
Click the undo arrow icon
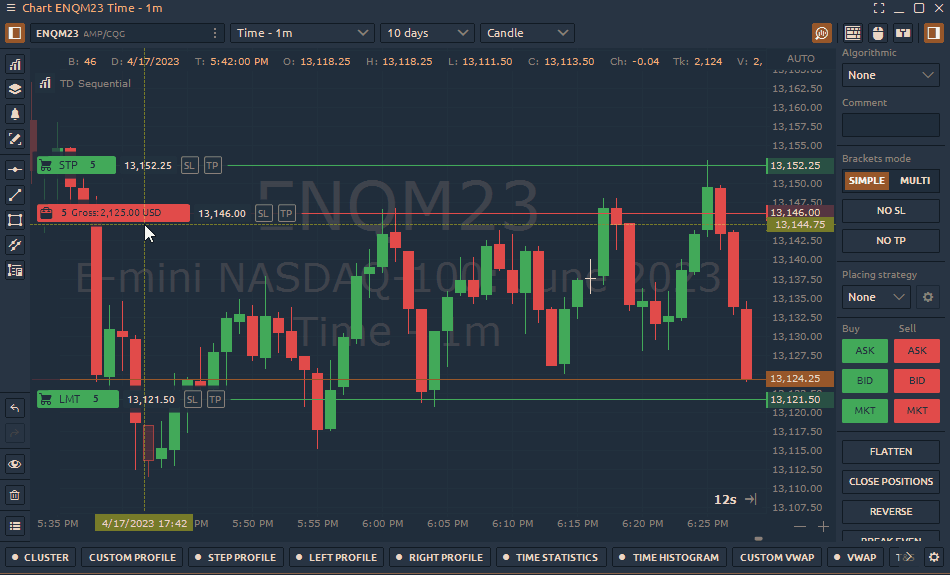point(15,408)
